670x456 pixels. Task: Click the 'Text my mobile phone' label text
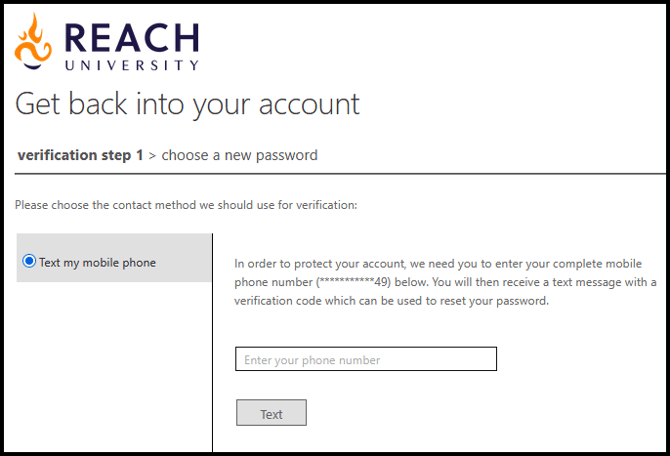(97, 262)
